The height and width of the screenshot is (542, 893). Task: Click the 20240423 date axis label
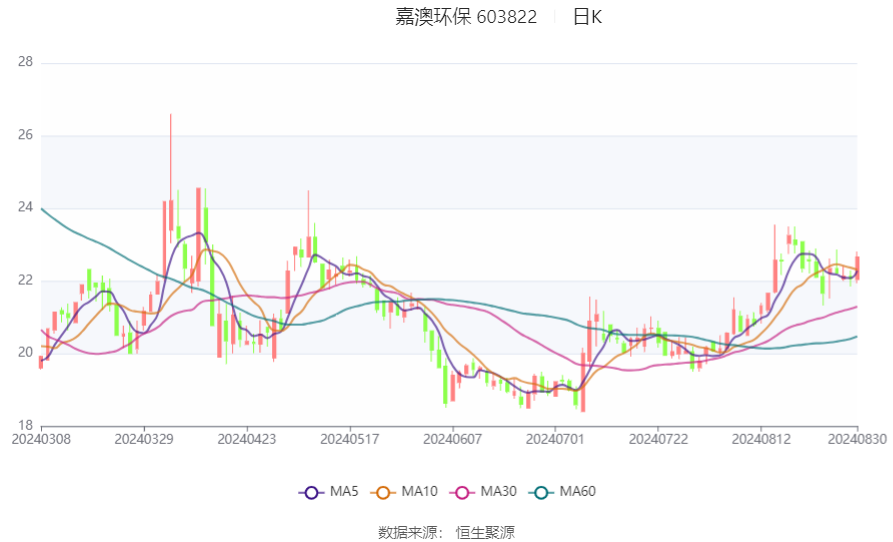pyautogui.click(x=247, y=440)
